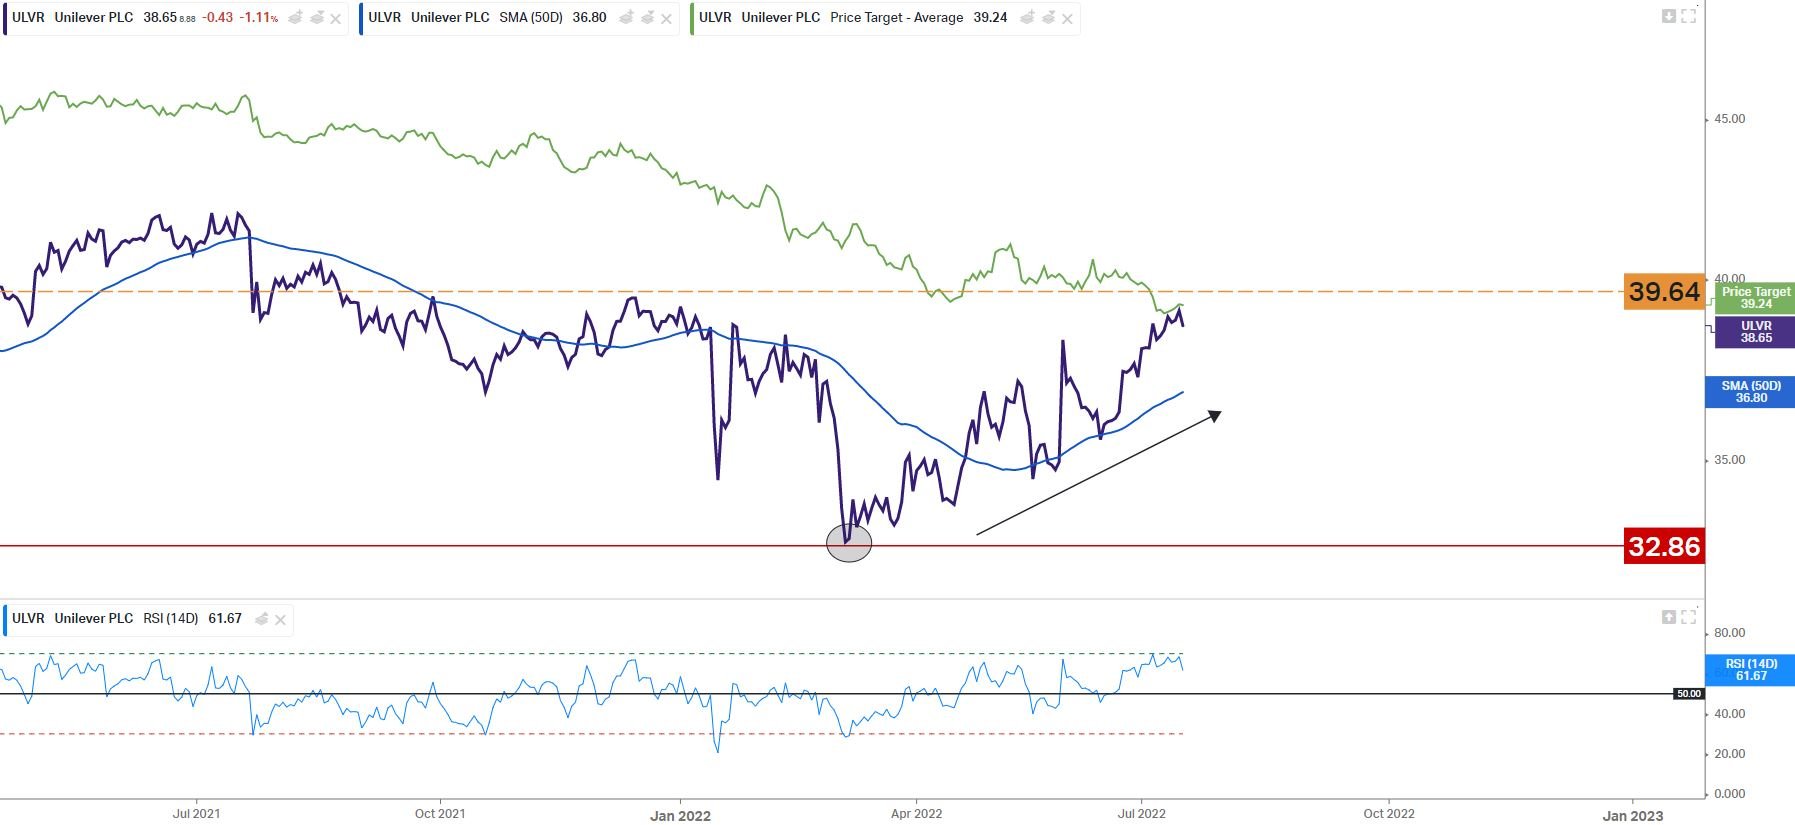Click the Jul 2021 date axis label
1795x825 pixels.
click(196, 814)
